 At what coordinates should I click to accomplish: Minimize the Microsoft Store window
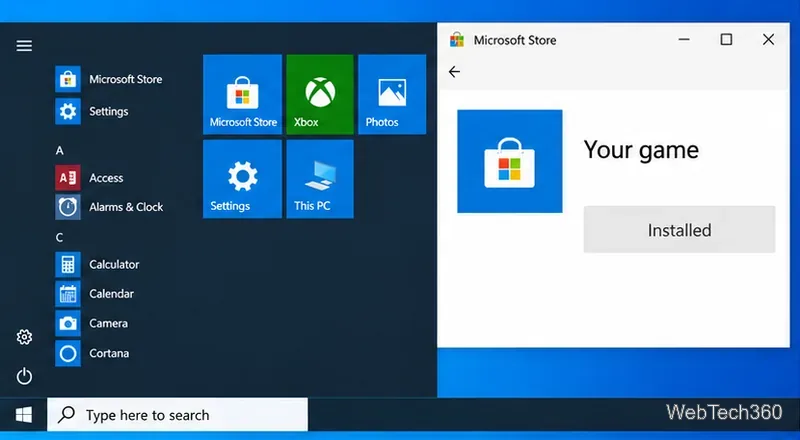coord(684,40)
